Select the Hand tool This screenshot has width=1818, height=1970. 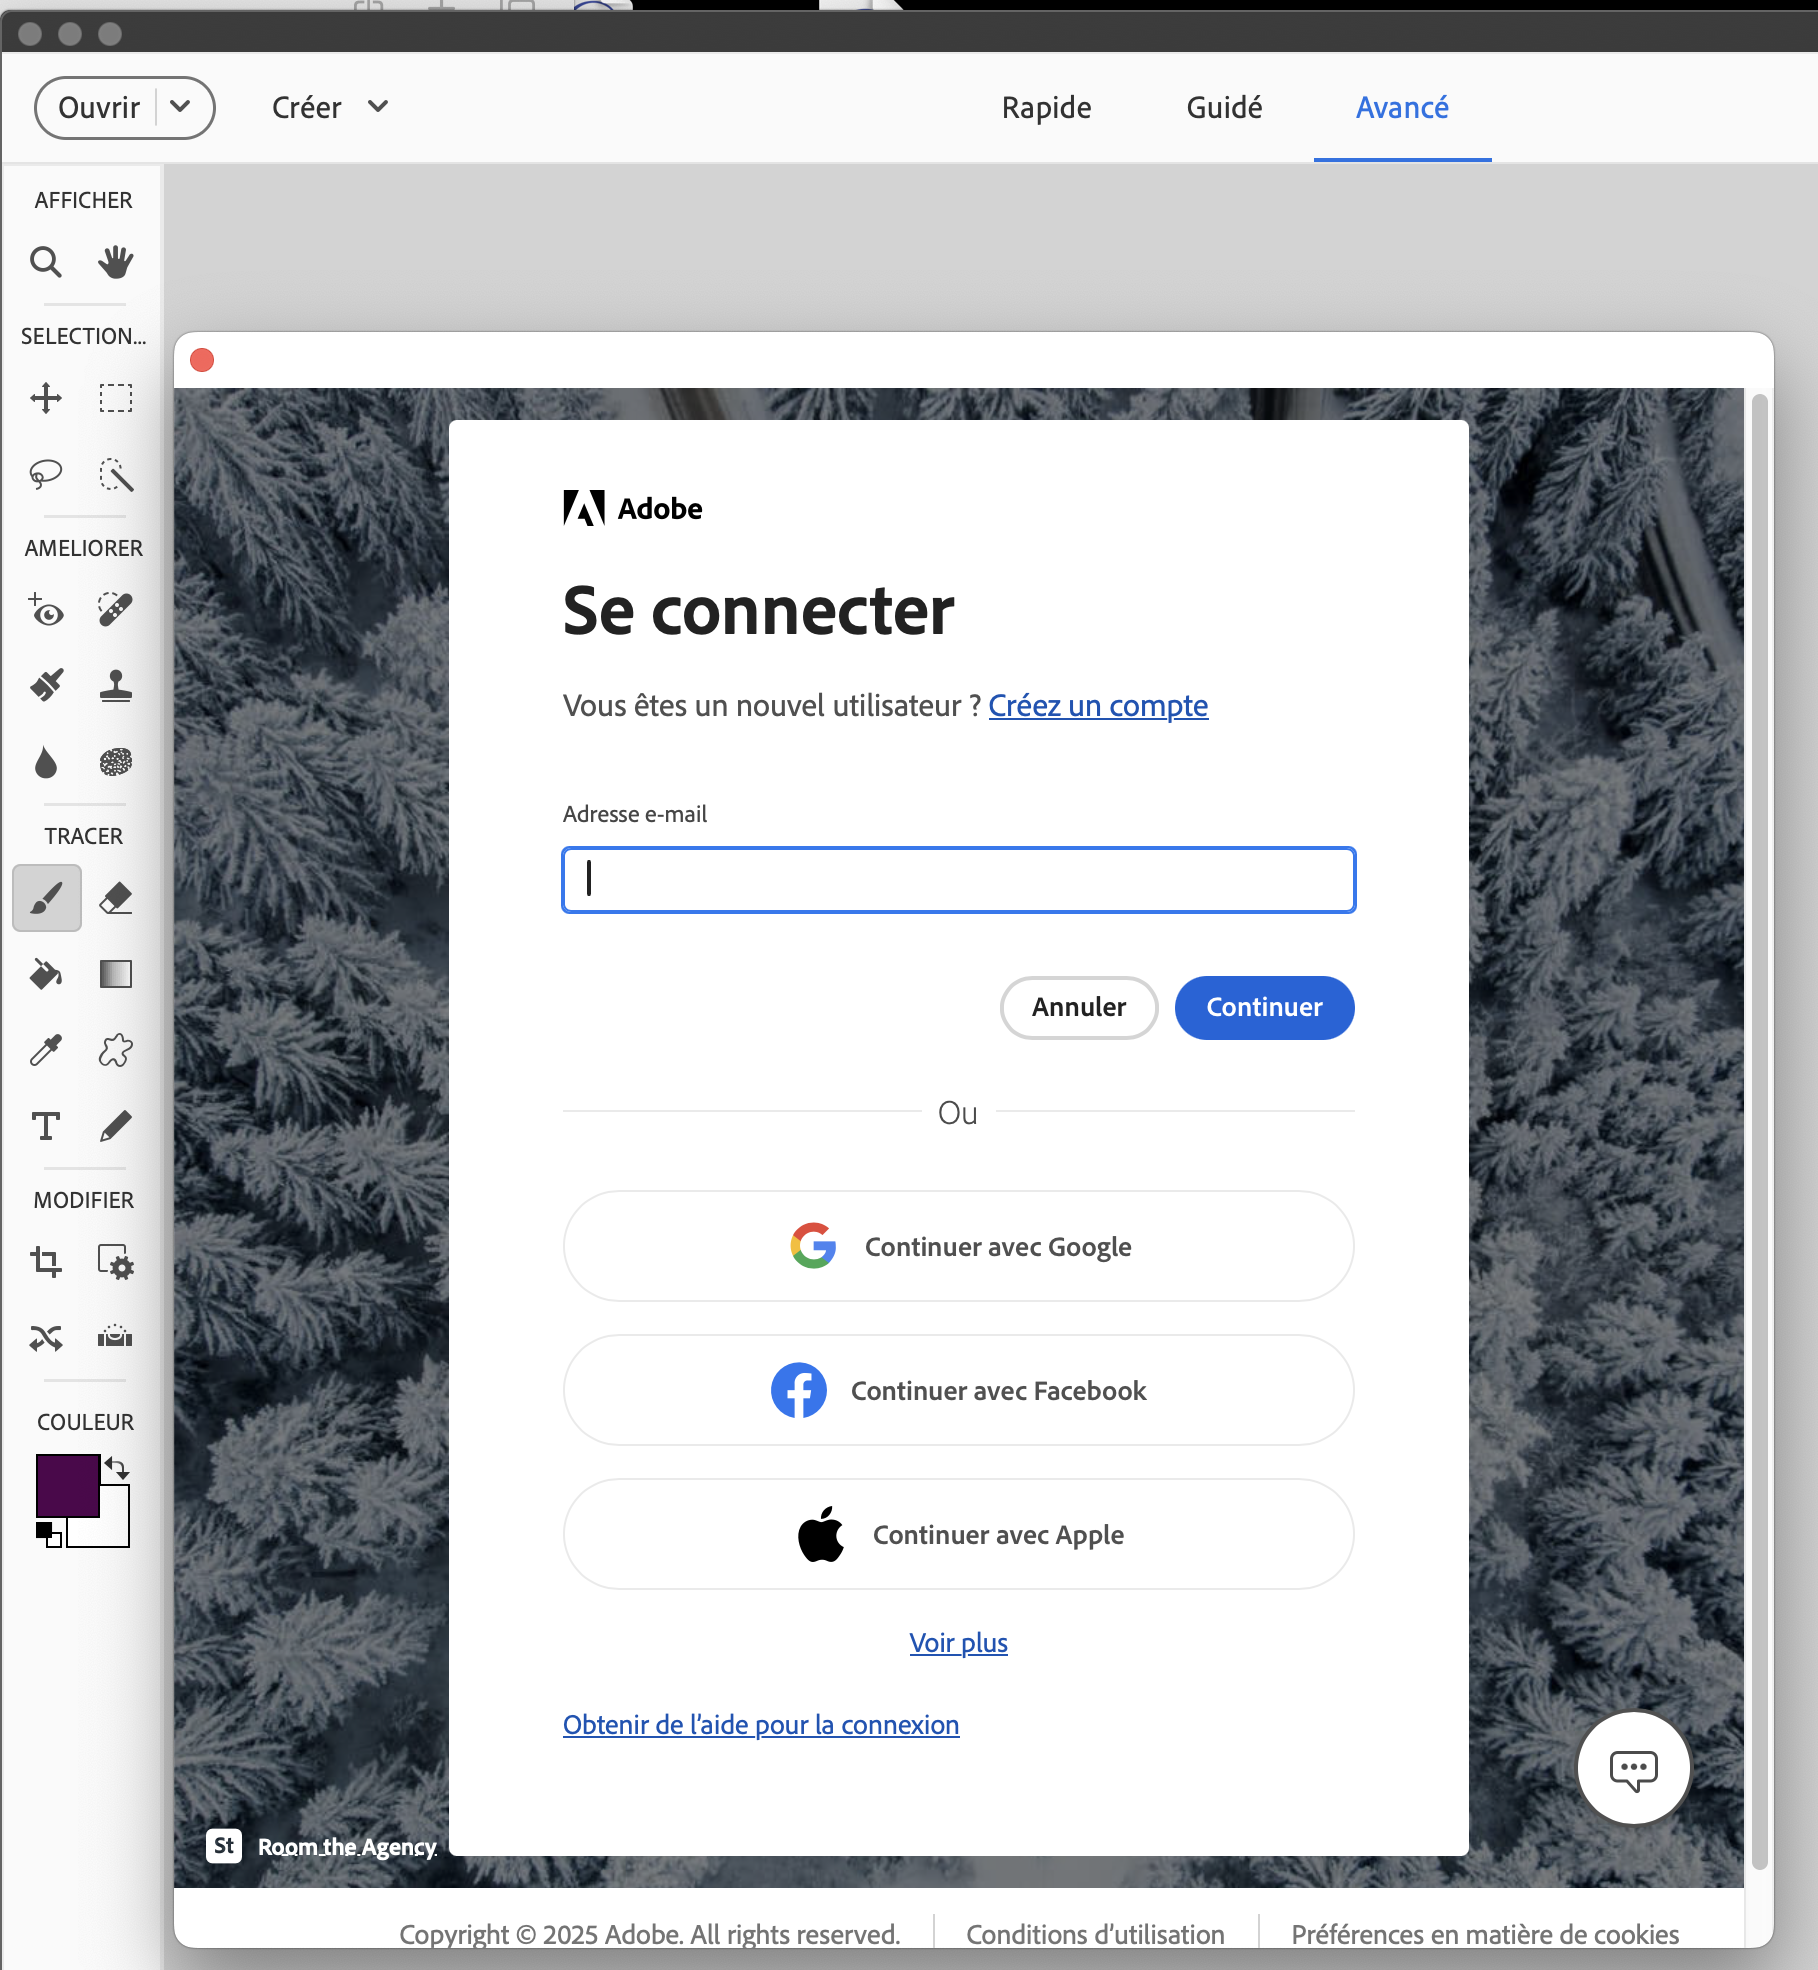click(x=116, y=262)
